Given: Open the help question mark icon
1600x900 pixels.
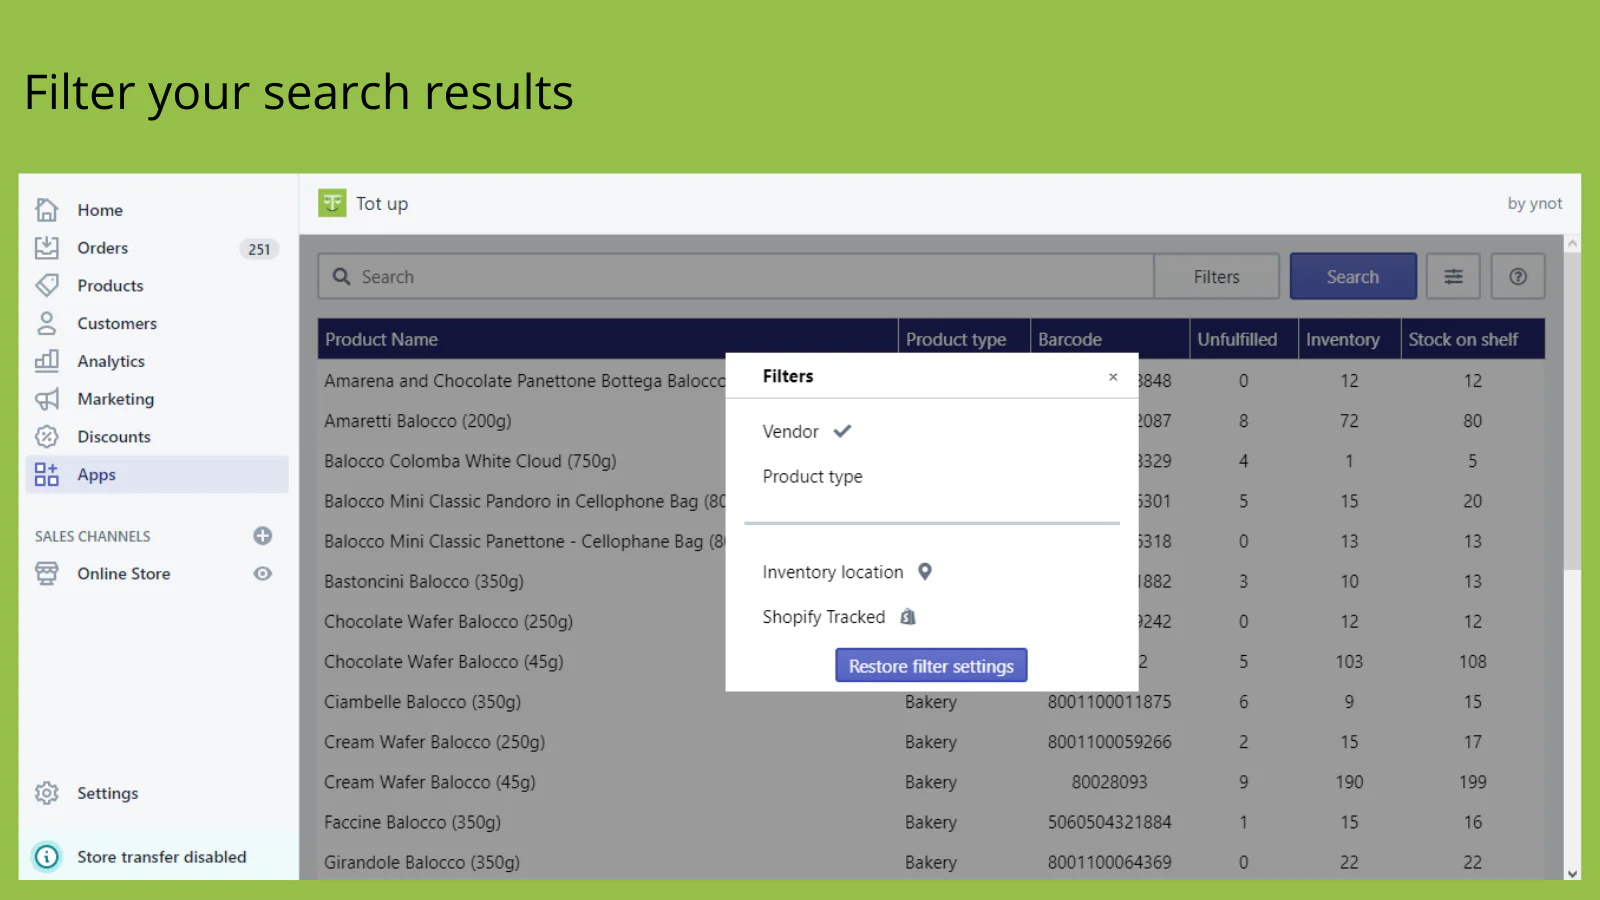Looking at the screenshot, I should pos(1518,276).
